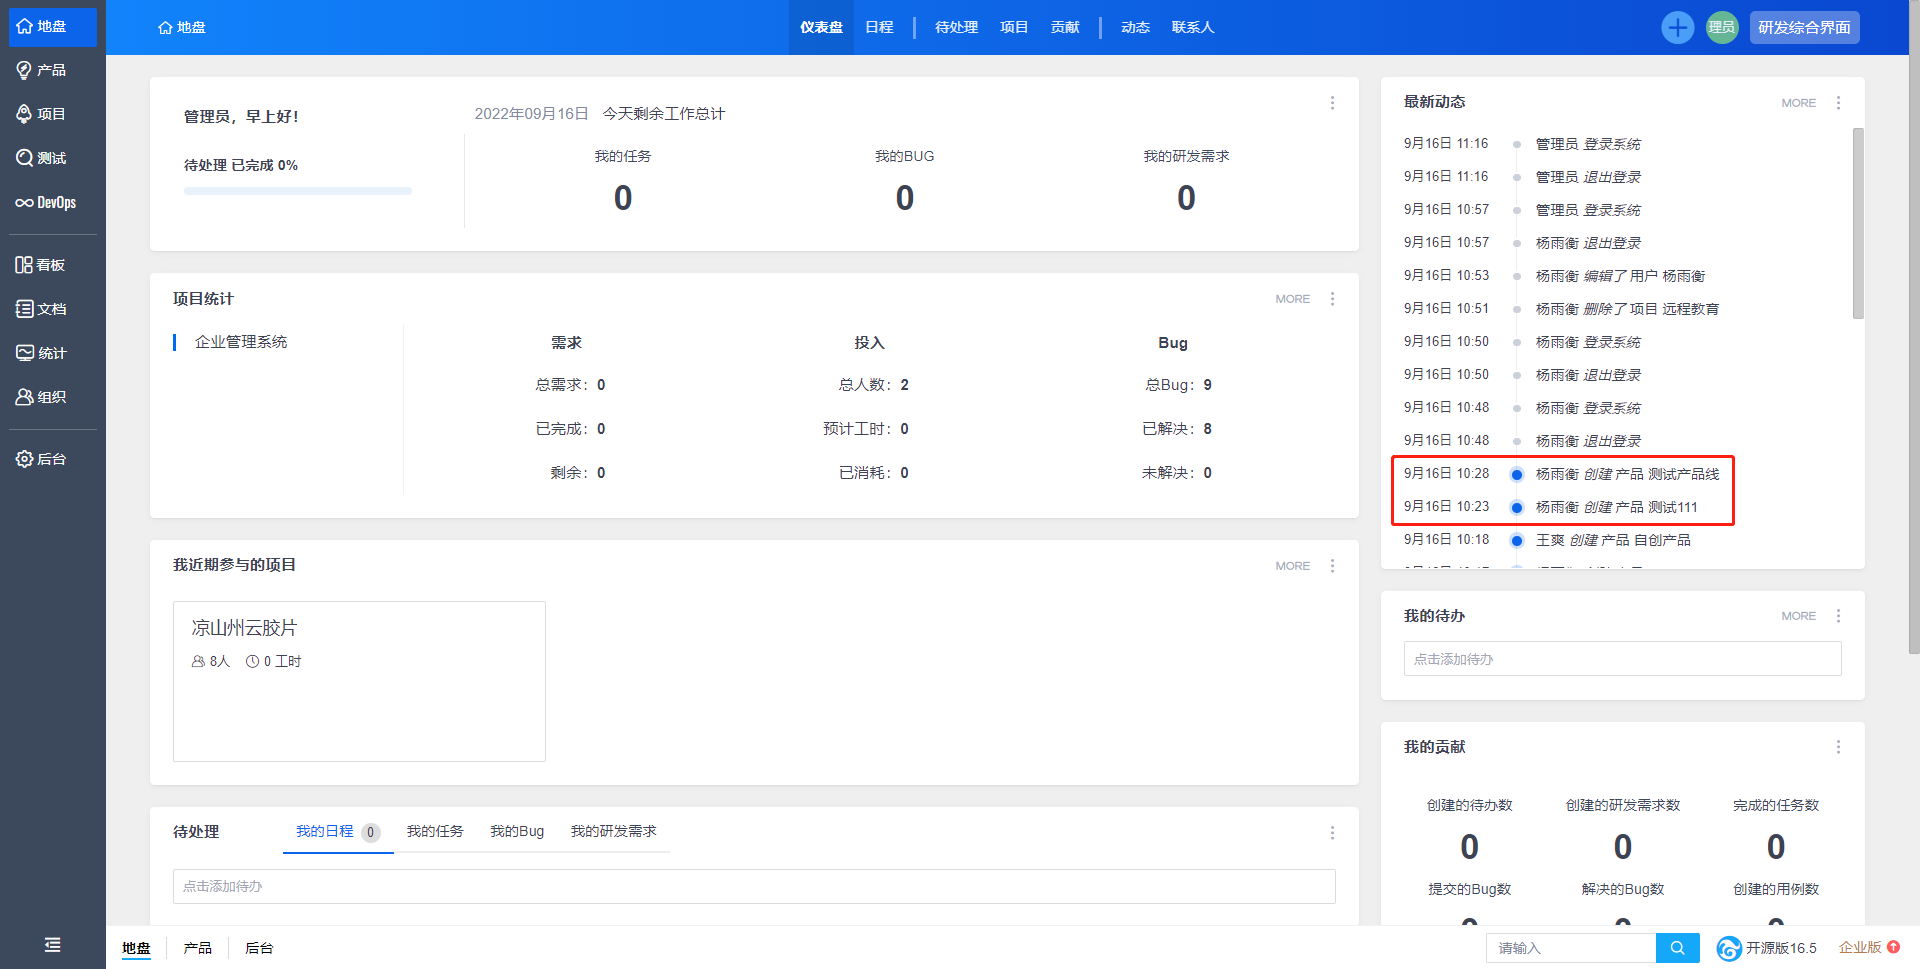Open the 研发综合界面 mode switcher
Screen dimensions: 1920x969
[1804, 28]
